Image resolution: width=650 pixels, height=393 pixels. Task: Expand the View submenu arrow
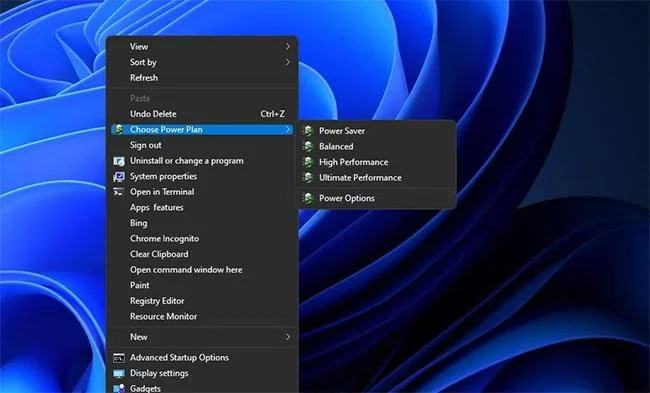[288, 46]
